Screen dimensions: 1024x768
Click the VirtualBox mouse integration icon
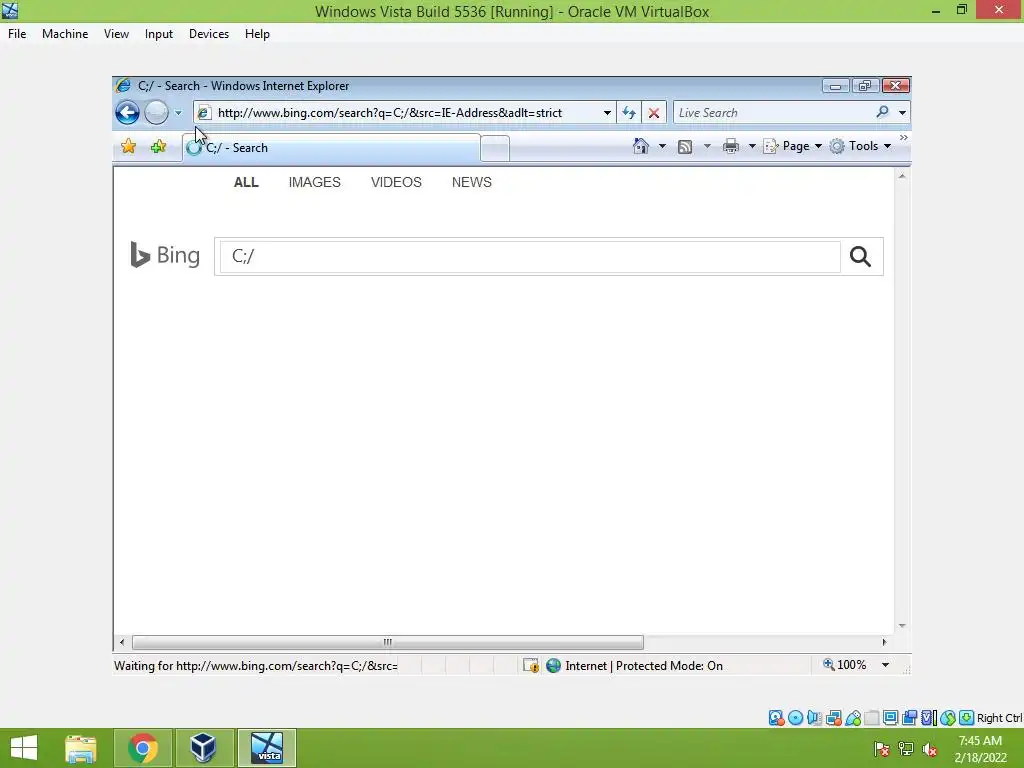[x=948, y=718]
